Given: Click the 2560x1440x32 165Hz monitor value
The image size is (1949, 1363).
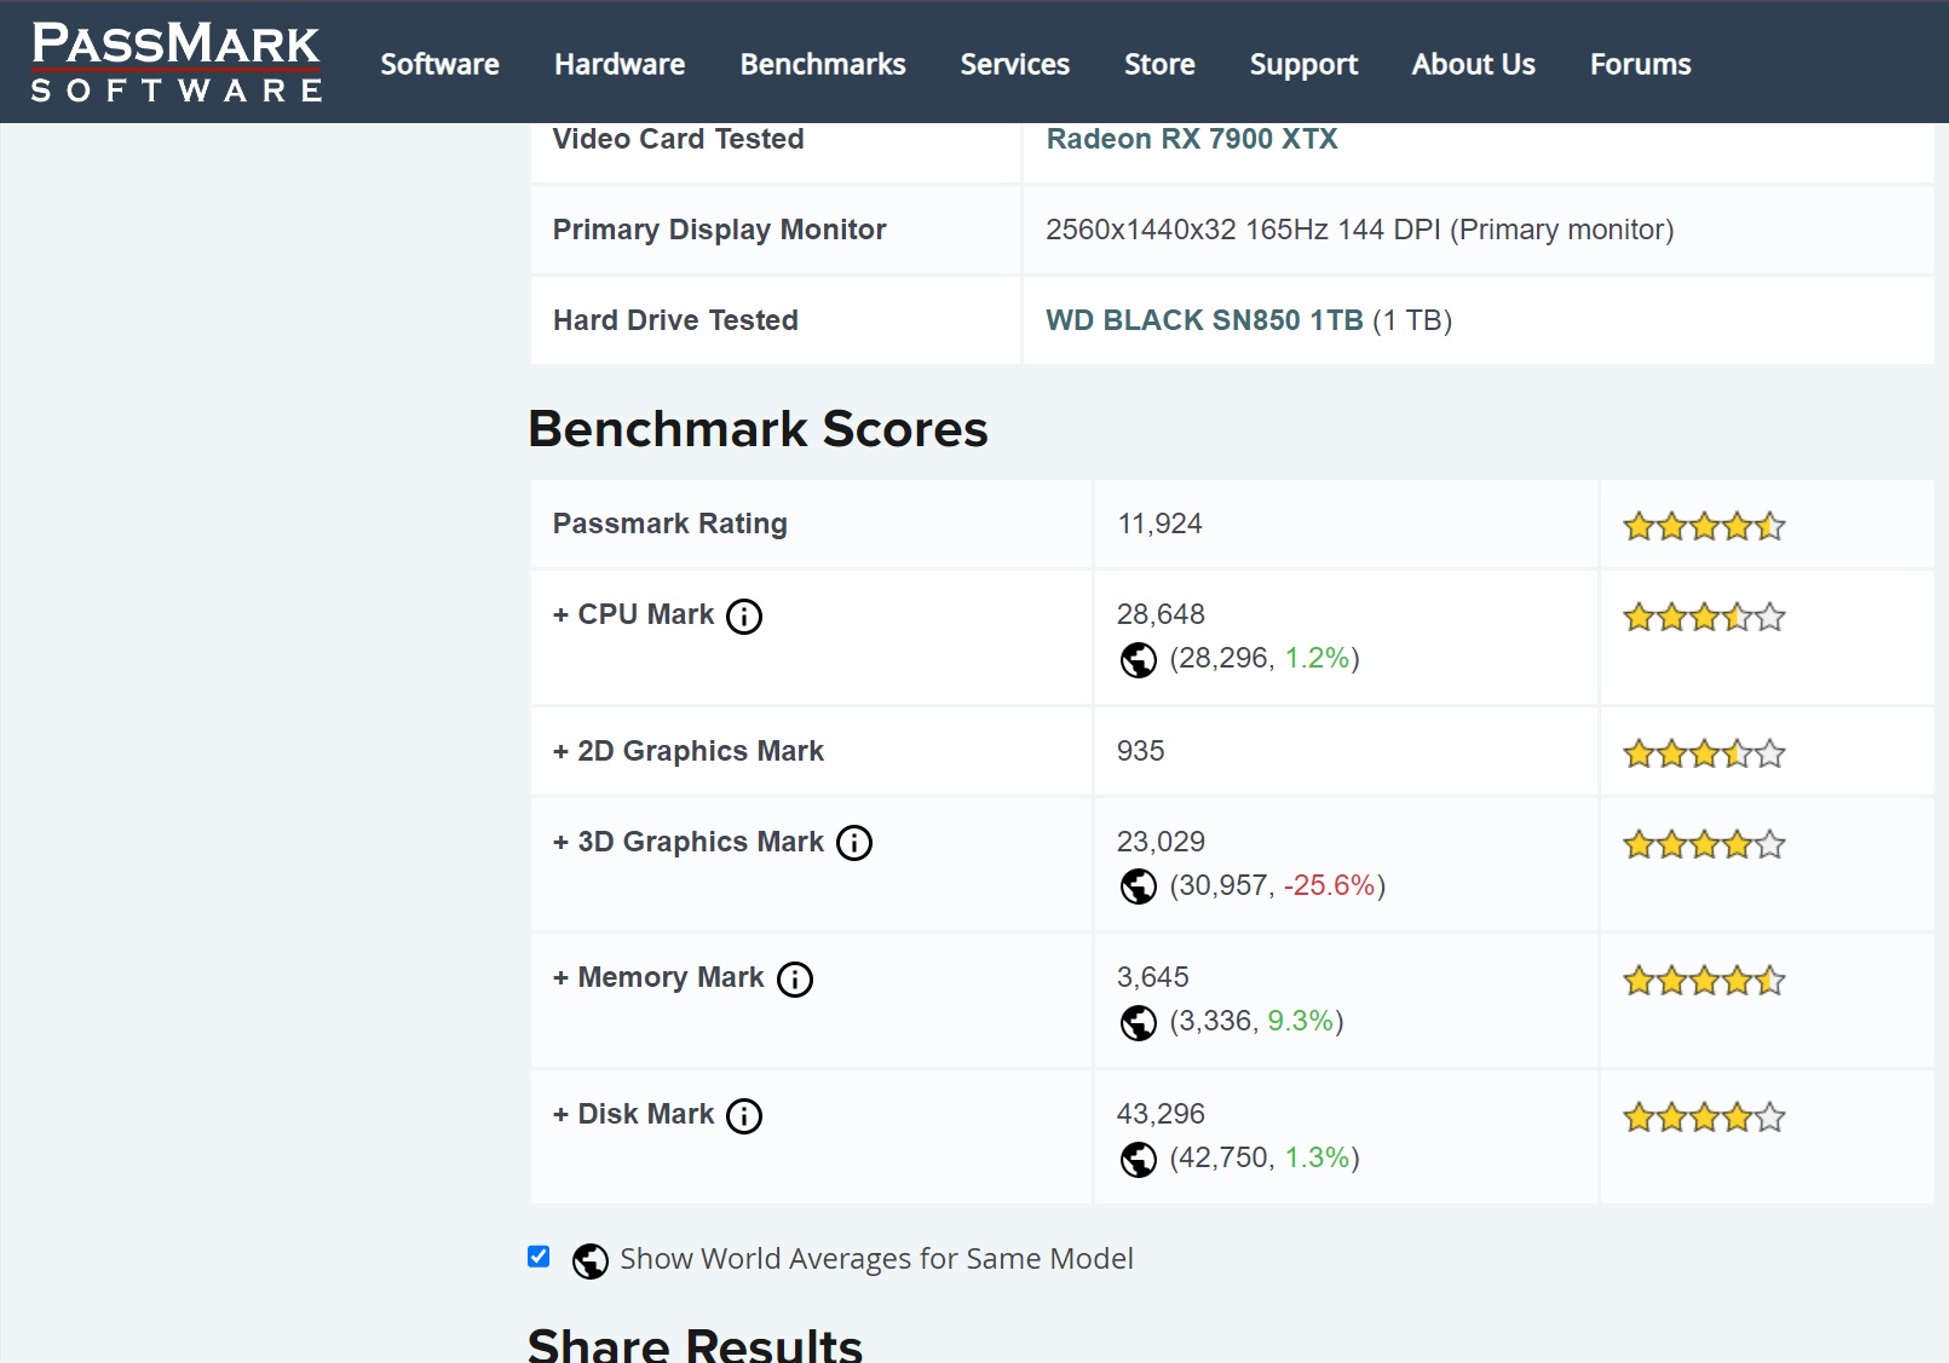Looking at the screenshot, I should (x=1360, y=230).
